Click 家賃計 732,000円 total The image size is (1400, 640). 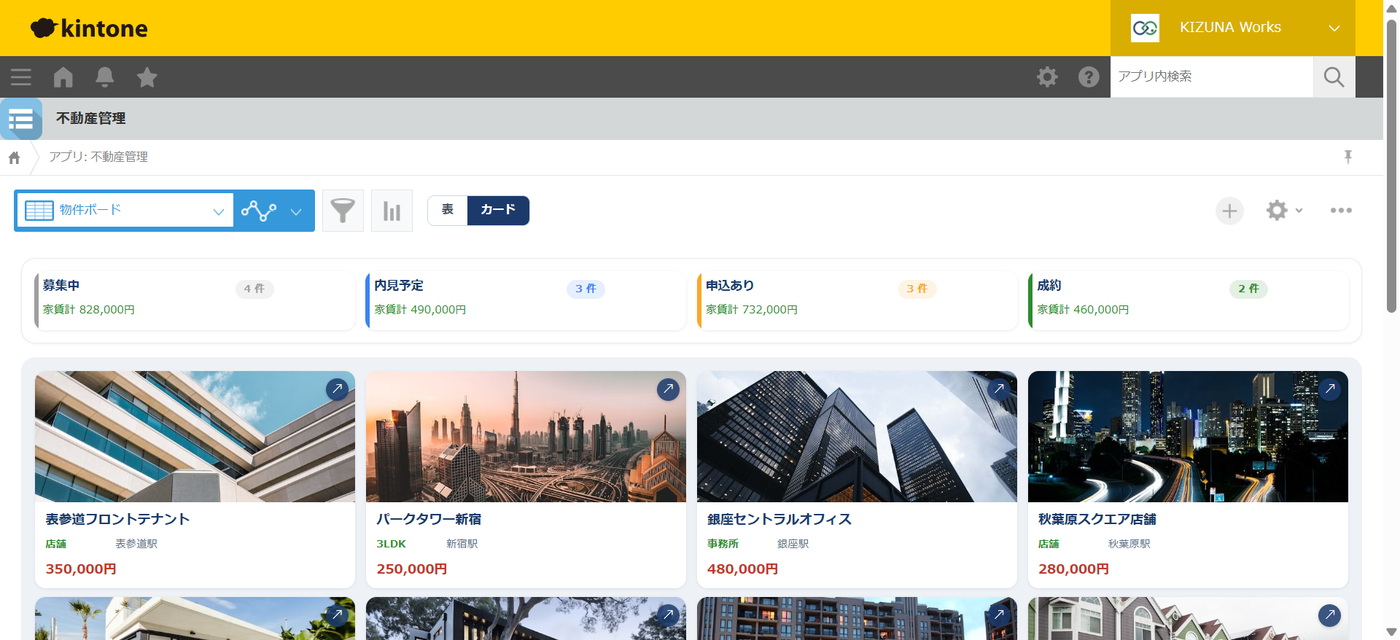[752, 310]
